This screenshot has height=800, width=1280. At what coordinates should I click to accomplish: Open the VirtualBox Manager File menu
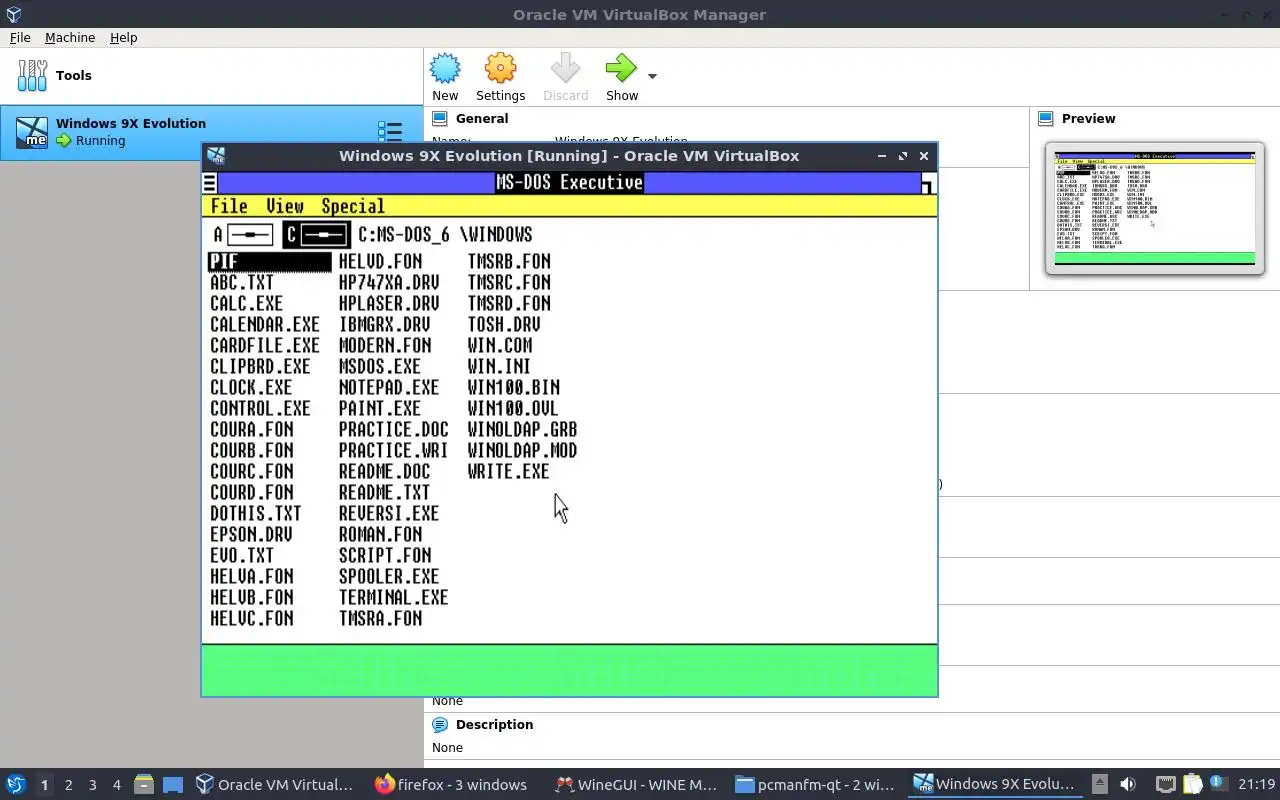[20, 37]
